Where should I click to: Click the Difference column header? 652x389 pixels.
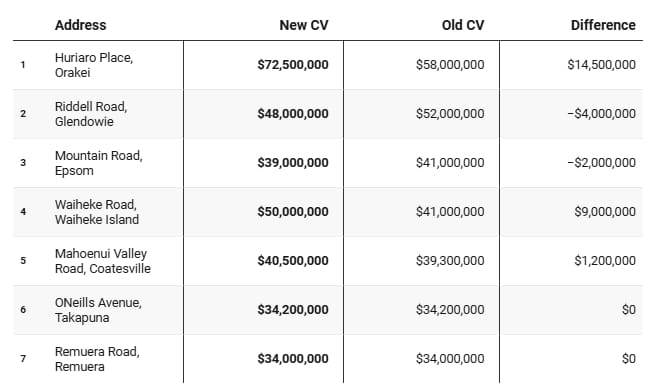603,25
